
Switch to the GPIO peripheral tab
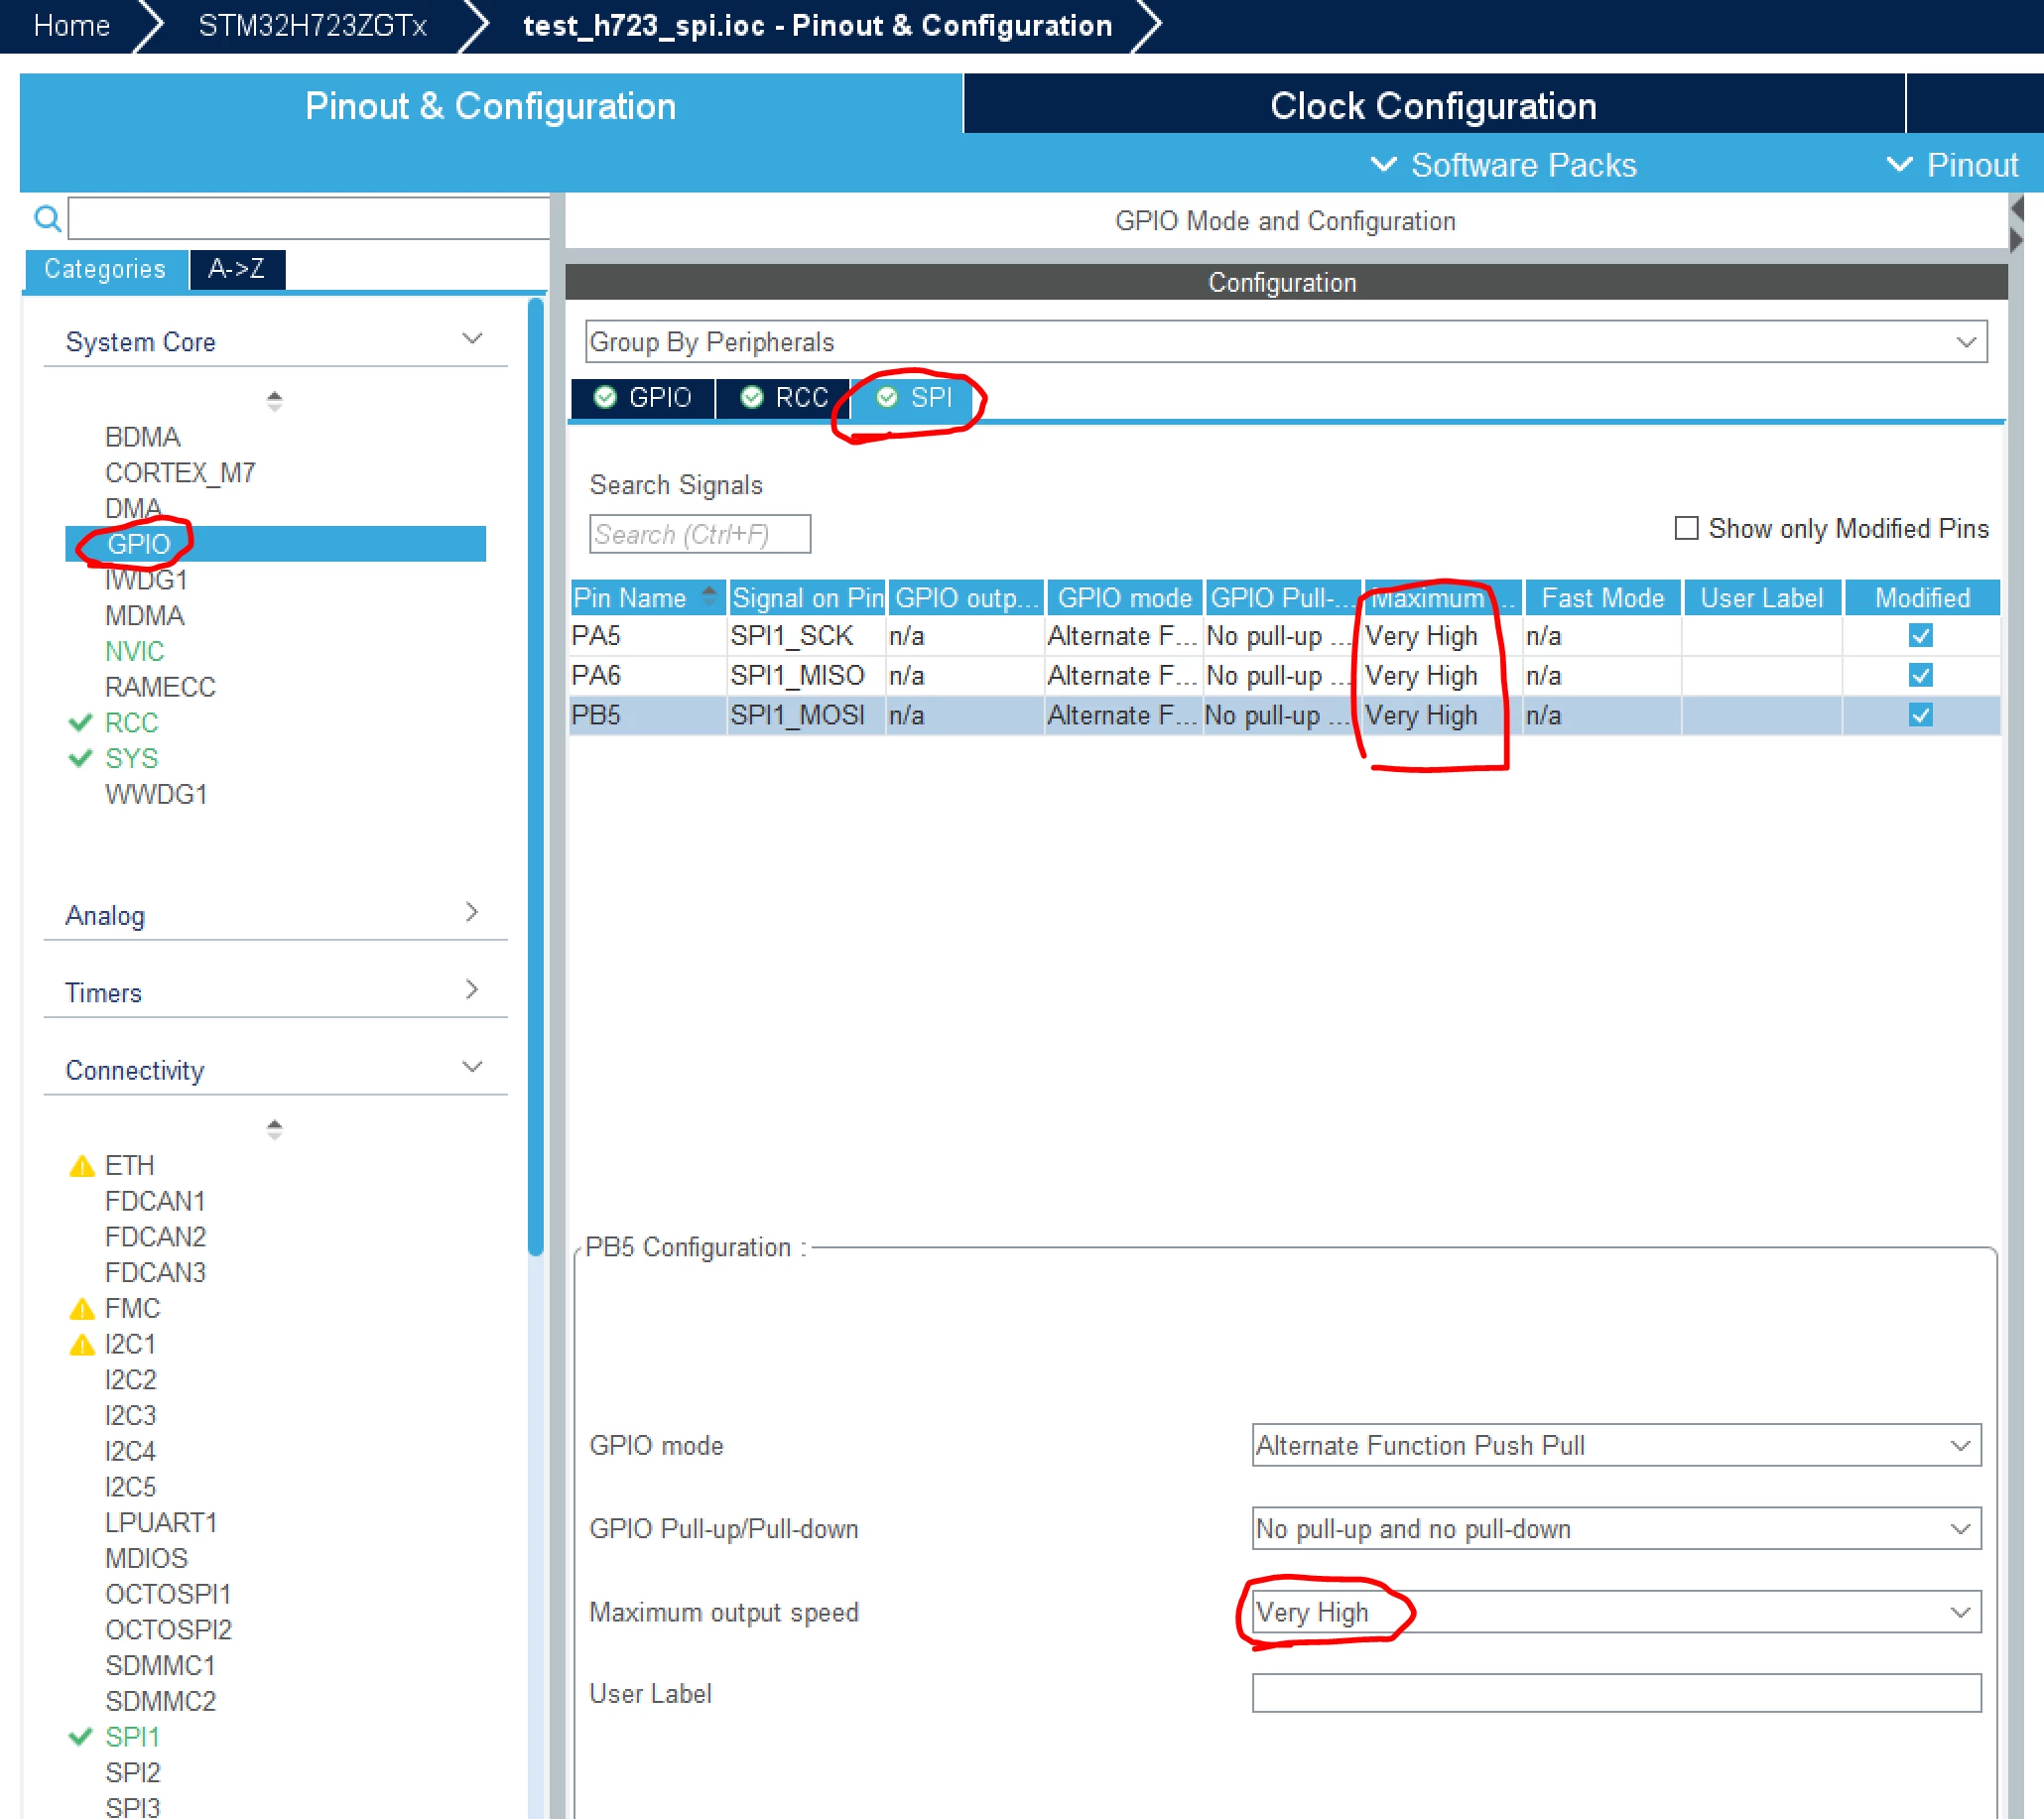pyautogui.click(x=643, y=398)
